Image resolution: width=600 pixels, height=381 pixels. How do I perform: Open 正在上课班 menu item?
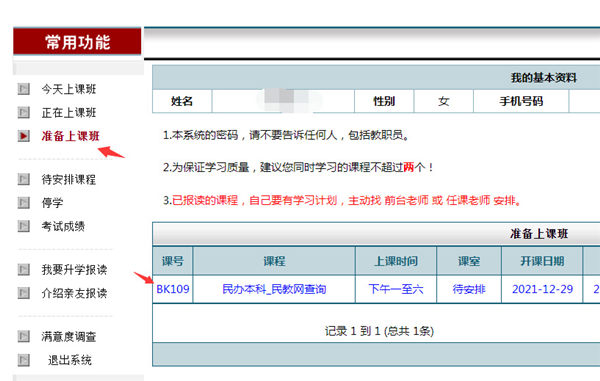click(x=69, y=112)
